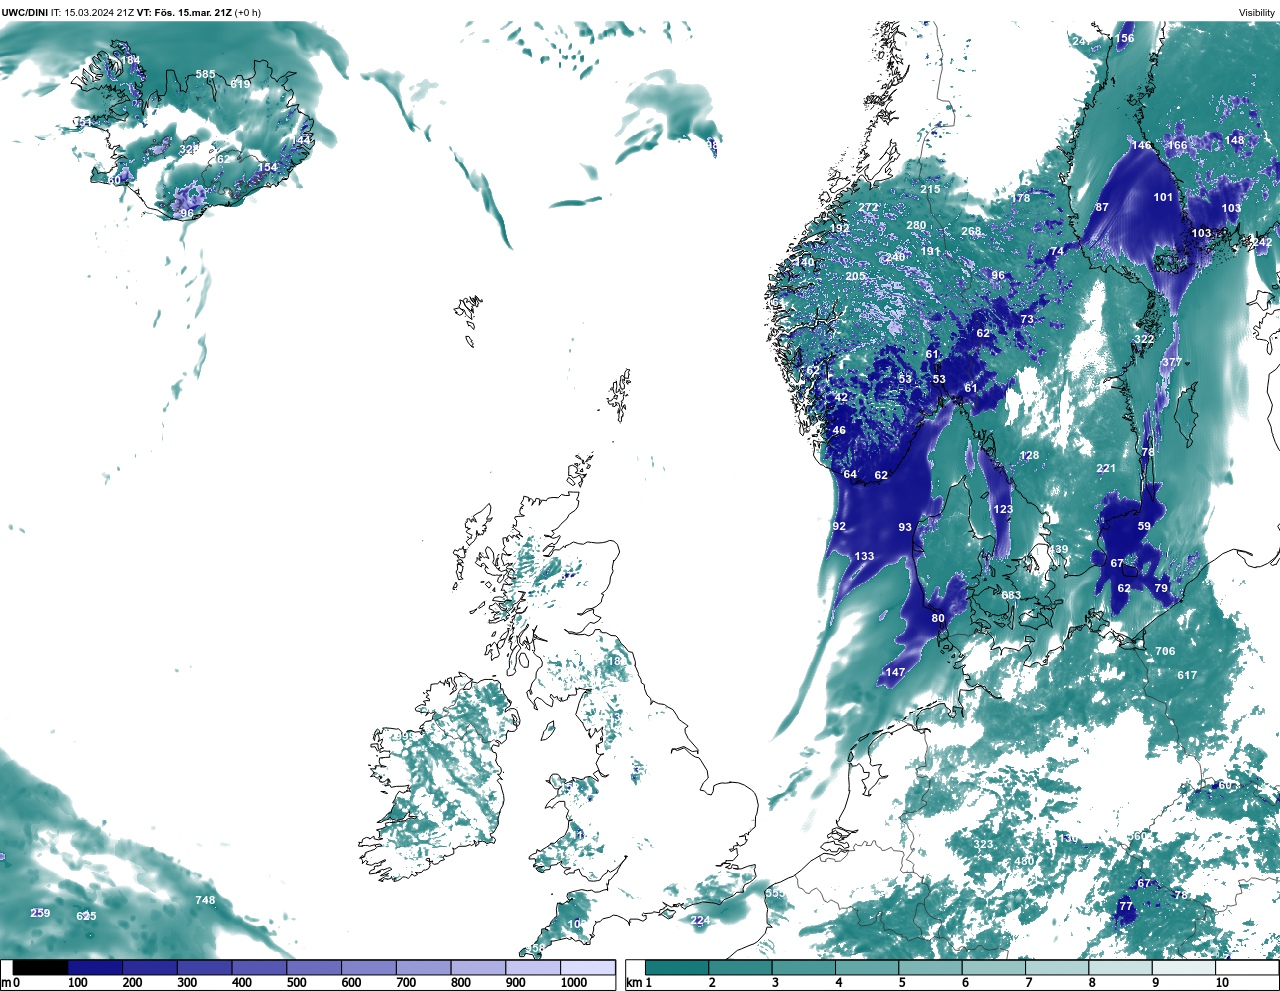Click the '178' visibility value
The width and height of the screenshot is (1280, 991).
click(1020, 198)
